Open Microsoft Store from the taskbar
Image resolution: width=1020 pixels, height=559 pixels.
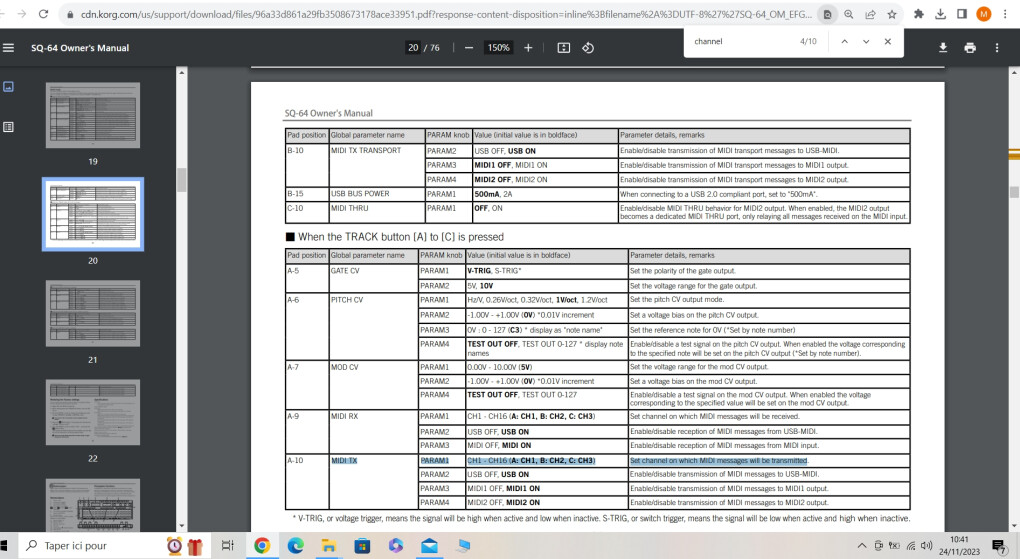pyautogui.click(x=362, y=545)
